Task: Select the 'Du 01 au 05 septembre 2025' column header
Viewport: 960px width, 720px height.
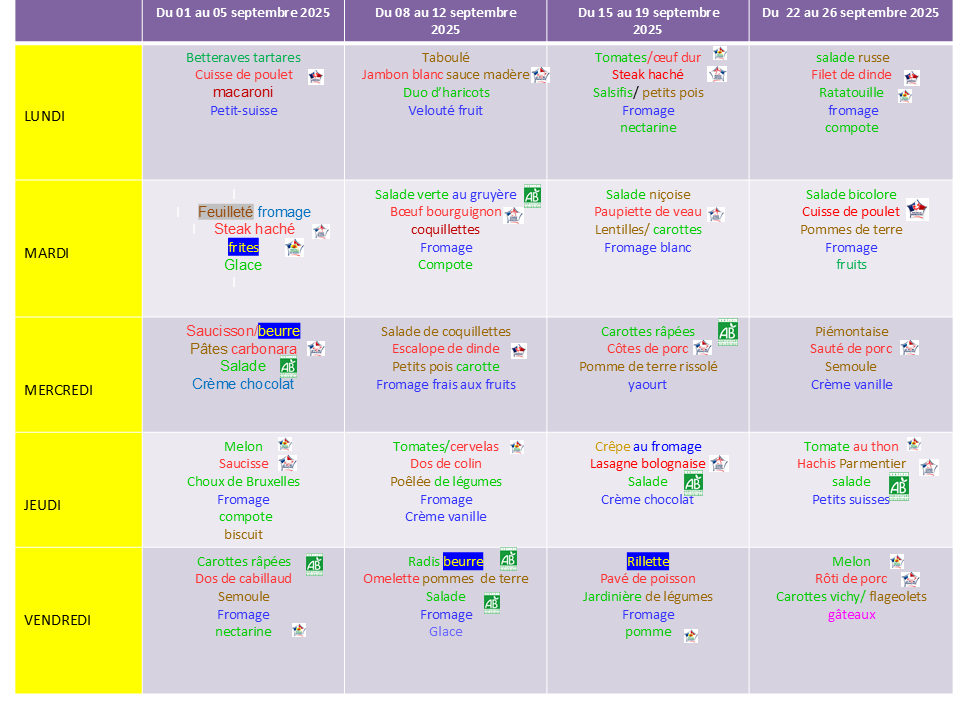Action: 243,13
